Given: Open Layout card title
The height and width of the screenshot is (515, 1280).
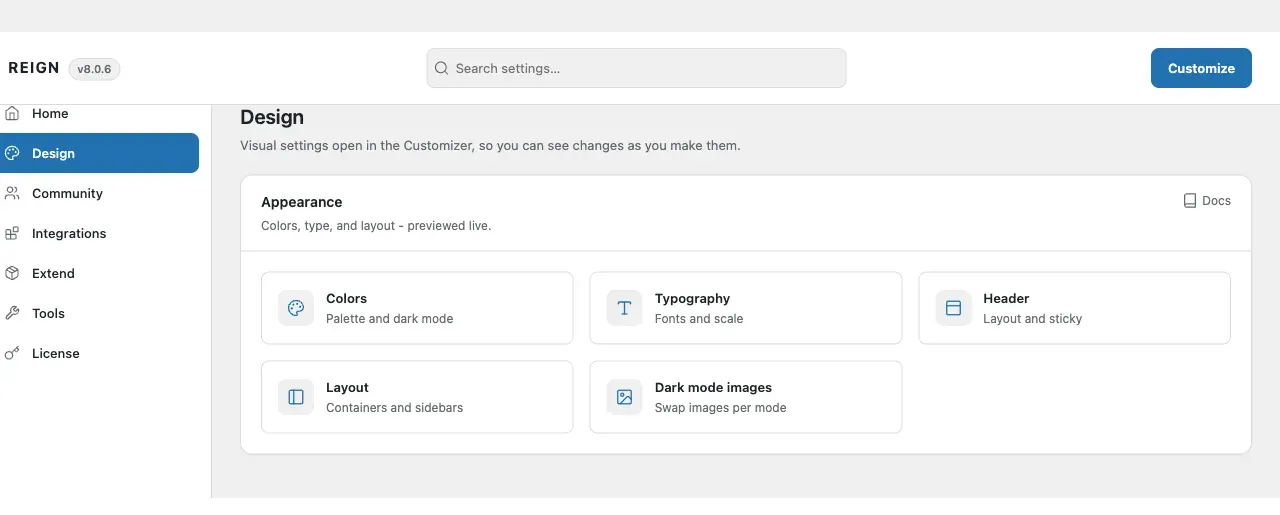Looking at the screenshot, I should click(x=347, y=387).
